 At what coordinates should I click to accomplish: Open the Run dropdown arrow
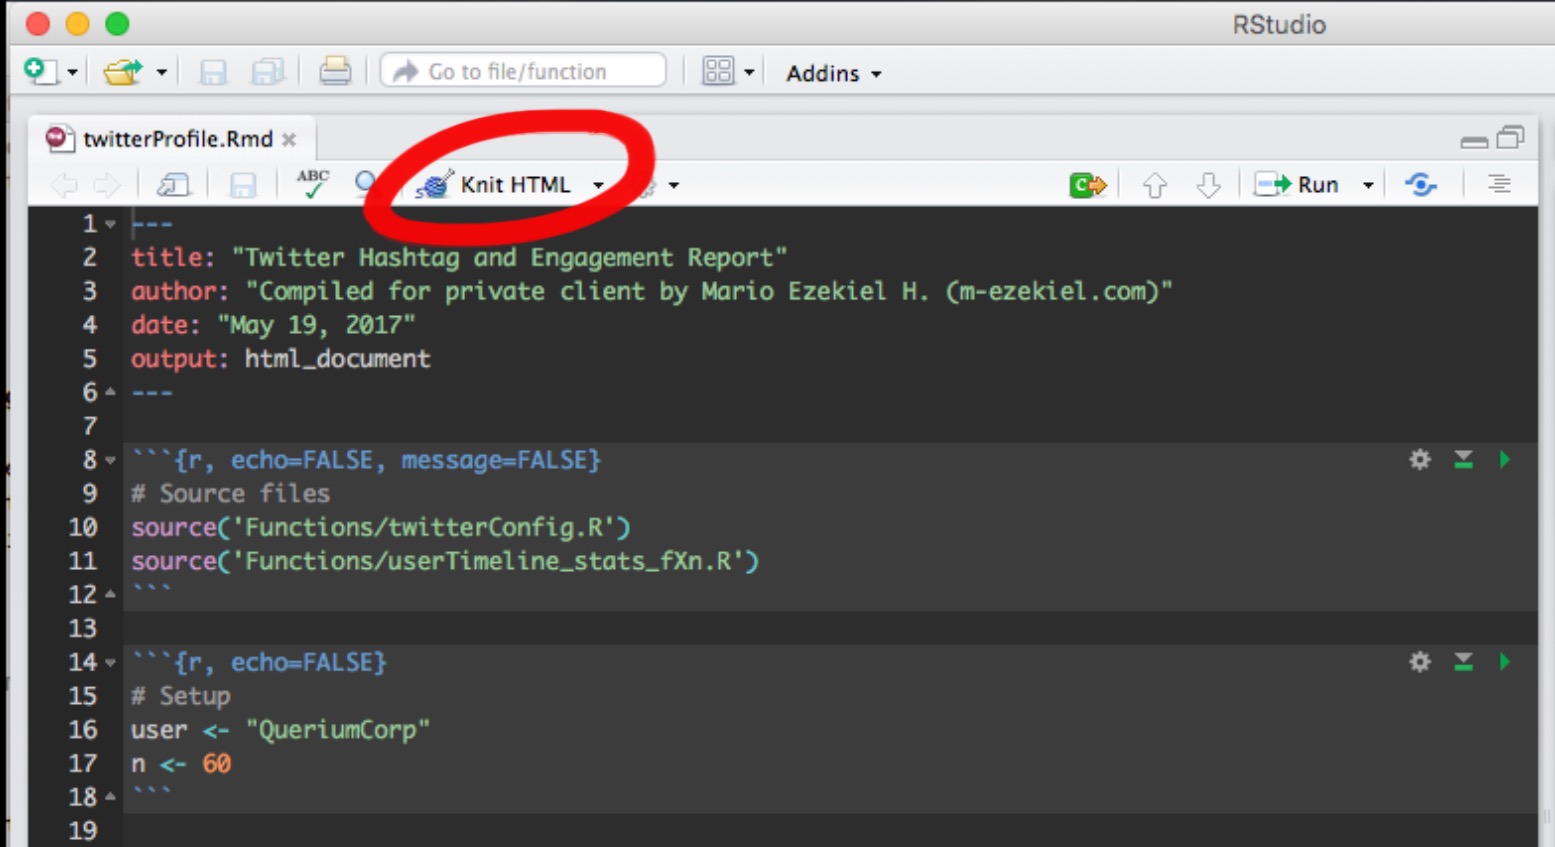pos(1368,186)
